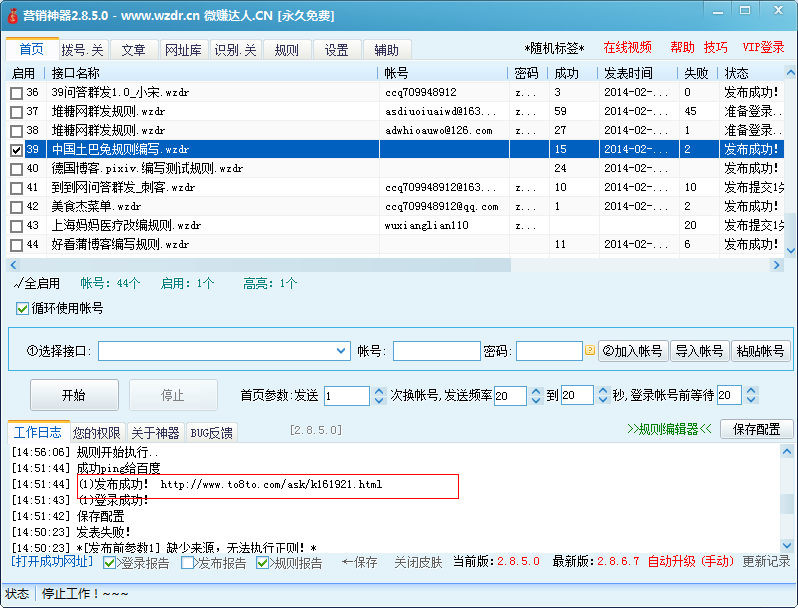Viewport: 798px width, 608px height.
Task: Expand the 选择接口 dropdown
Action: (x=341, y=351)
